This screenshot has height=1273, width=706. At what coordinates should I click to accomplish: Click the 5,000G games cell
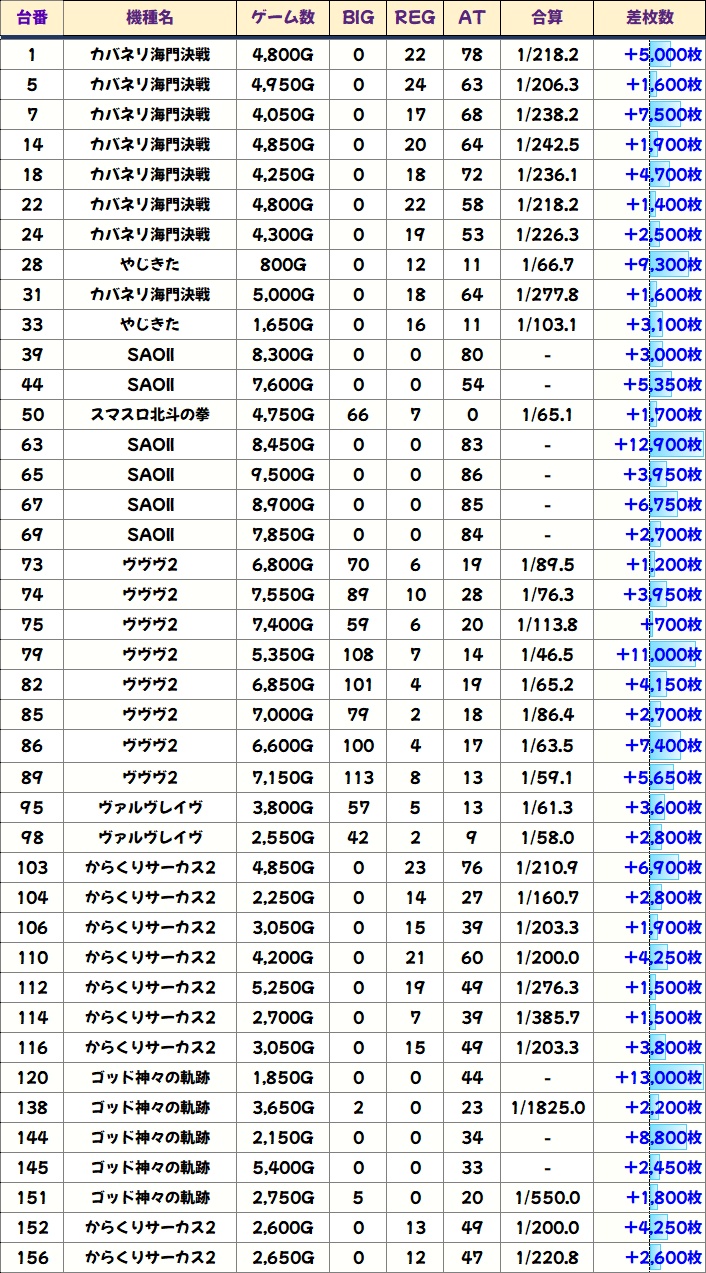tap(283, 295)
